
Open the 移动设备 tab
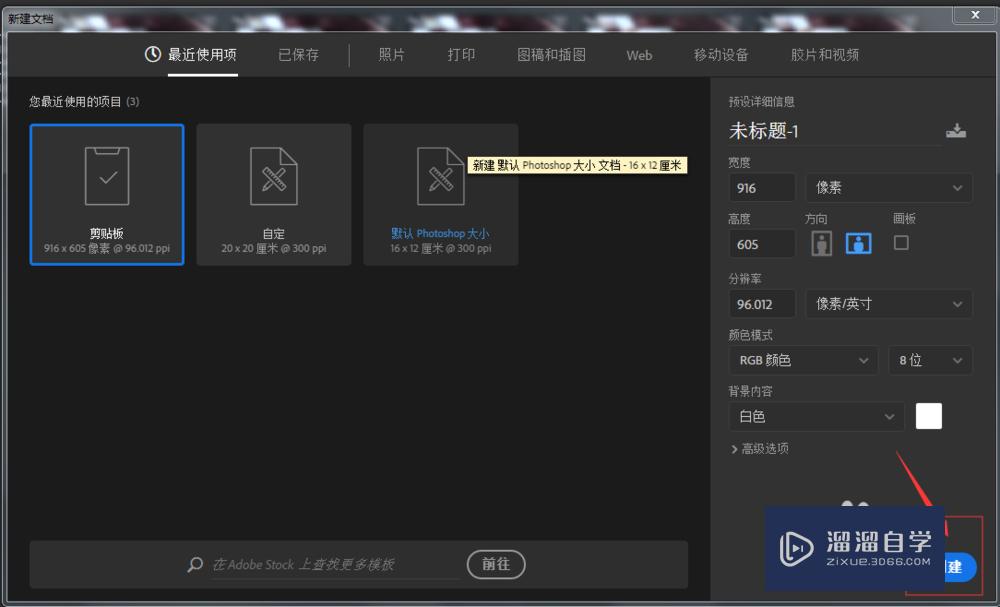point(722,55)
